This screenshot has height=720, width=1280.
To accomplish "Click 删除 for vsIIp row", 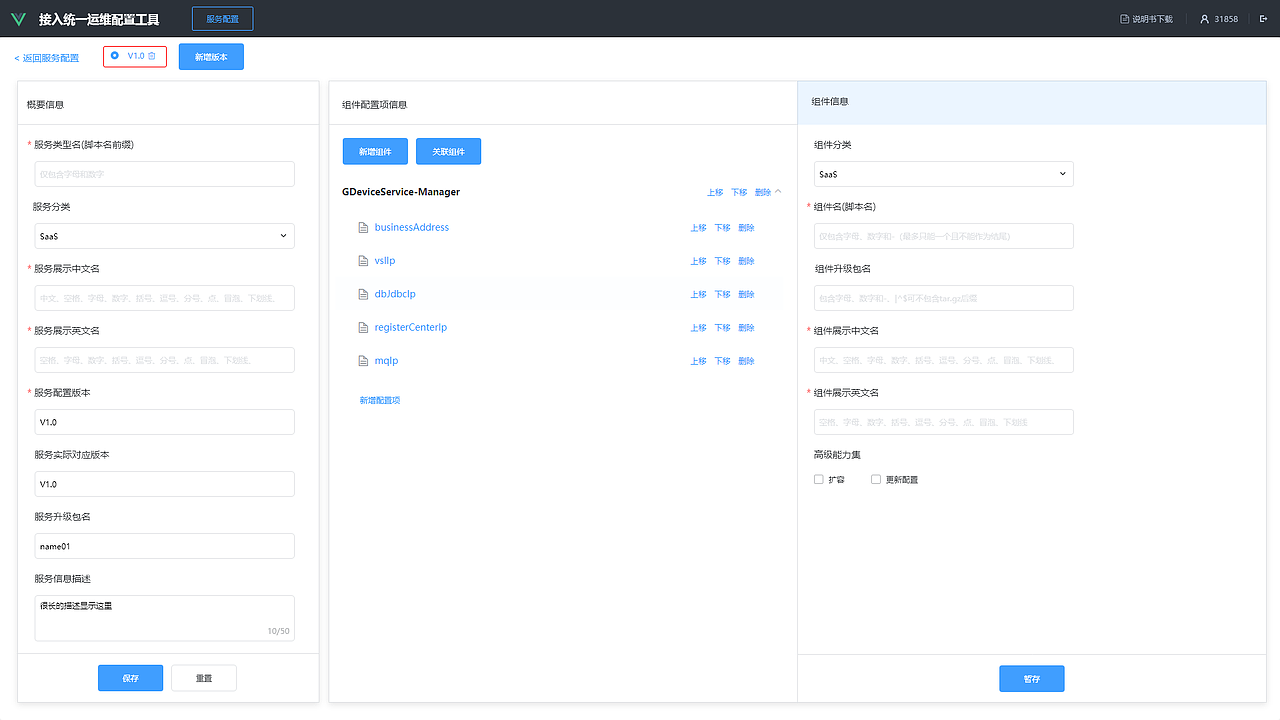I will point(746,261).
